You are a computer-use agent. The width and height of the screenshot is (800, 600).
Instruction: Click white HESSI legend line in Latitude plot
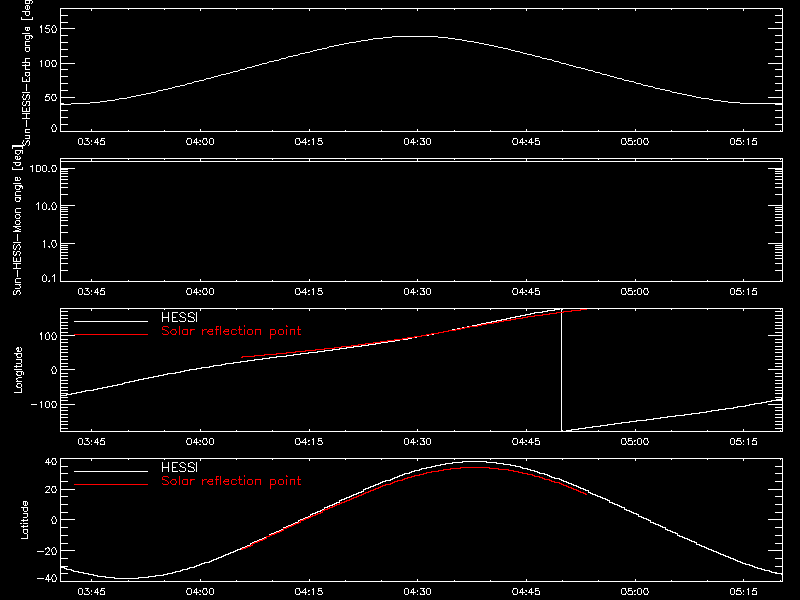tap(111, 471)
